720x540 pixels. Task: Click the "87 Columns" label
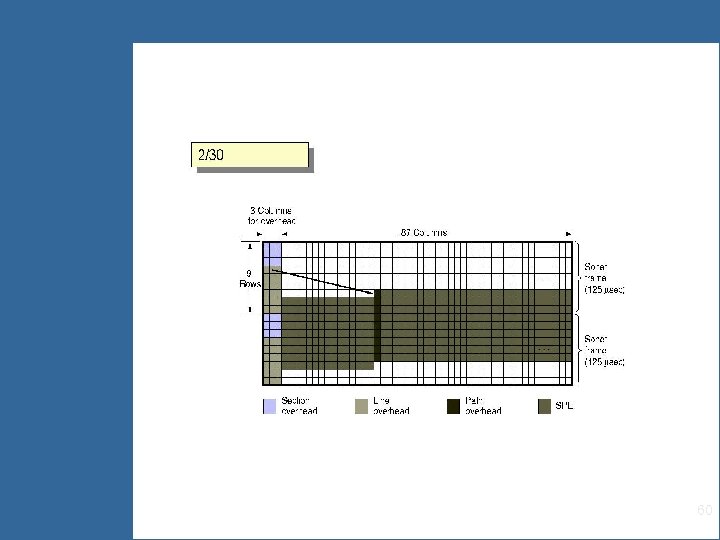[424, 233]
